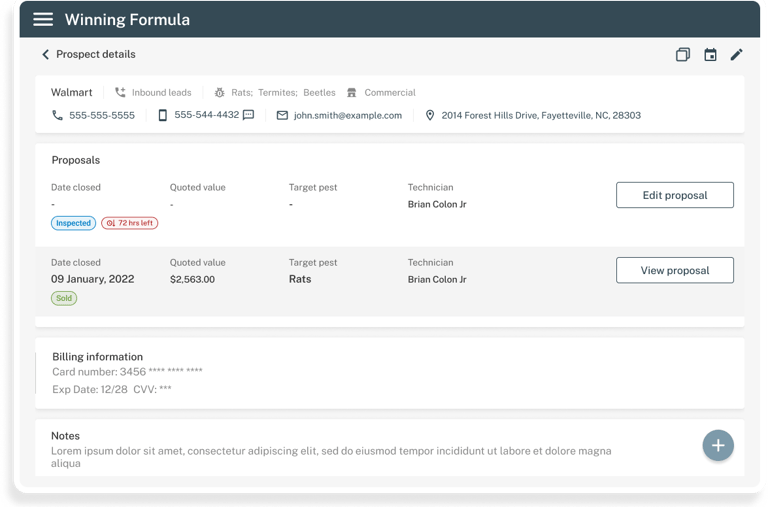
Task: Open the View proposal button
Action: pyautogui.click(x=674, y=270)
